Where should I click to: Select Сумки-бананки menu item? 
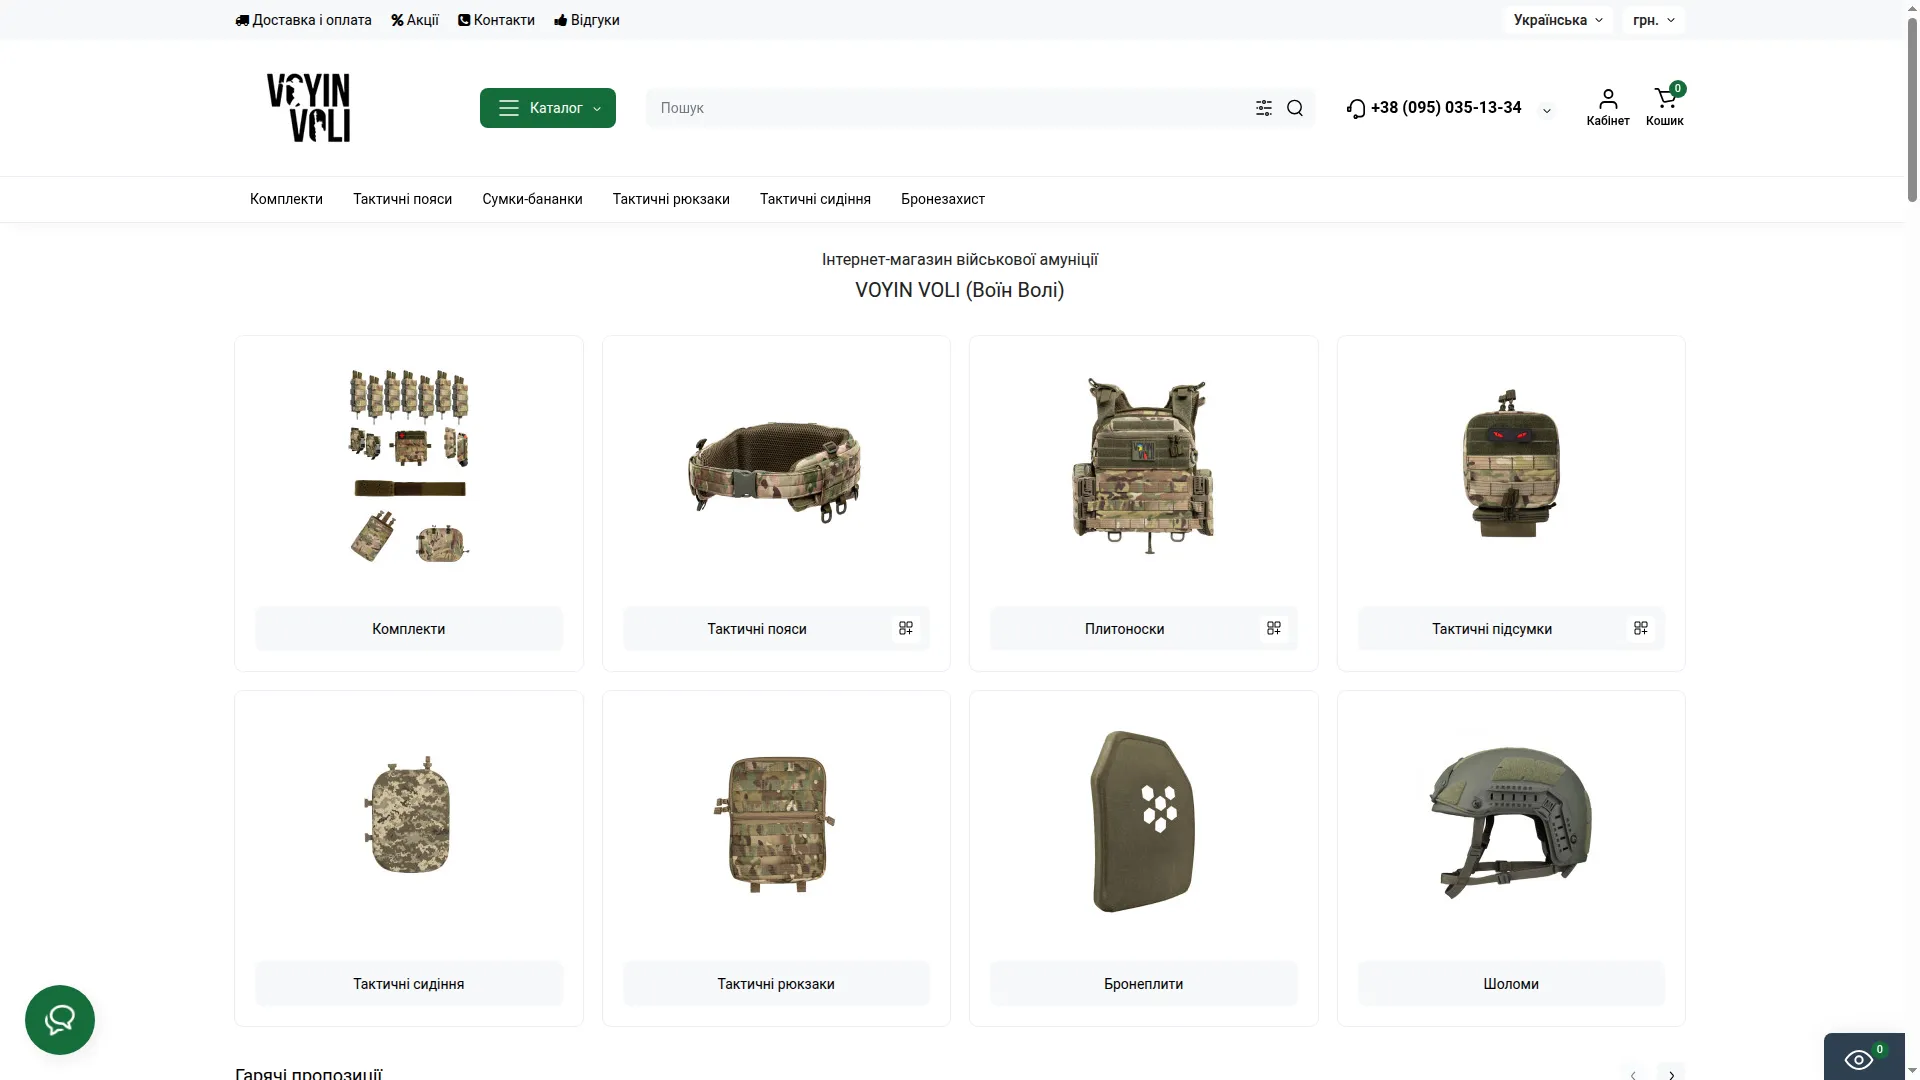point(532,199)
